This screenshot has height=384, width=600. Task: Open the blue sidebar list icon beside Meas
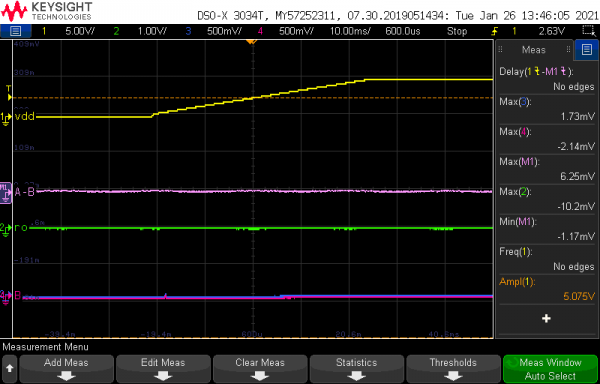pos(587,49)
